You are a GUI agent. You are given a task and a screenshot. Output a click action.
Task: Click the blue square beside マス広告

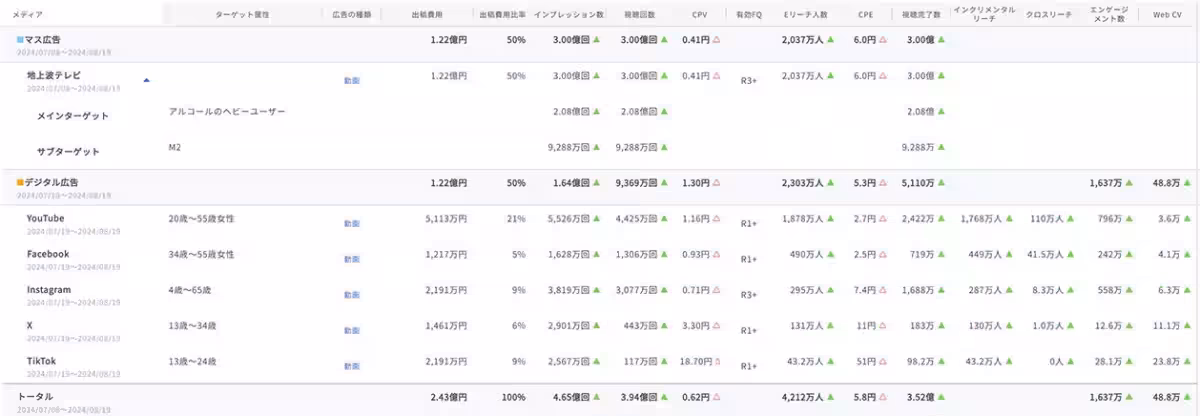(x=20, y=40)
